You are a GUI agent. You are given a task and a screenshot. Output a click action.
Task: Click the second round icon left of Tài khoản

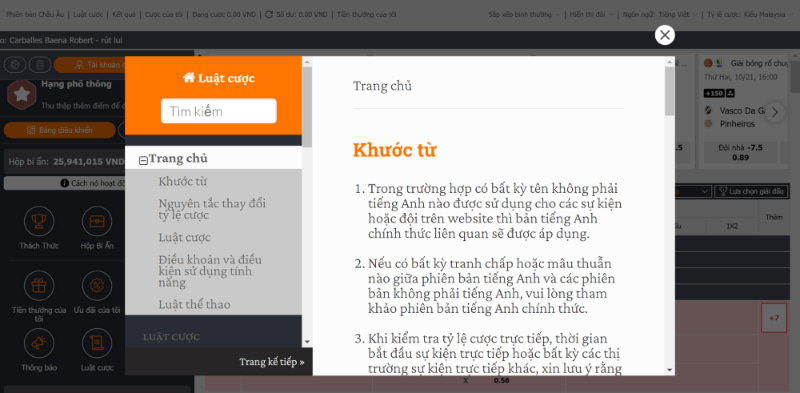[x=39, y=65]
